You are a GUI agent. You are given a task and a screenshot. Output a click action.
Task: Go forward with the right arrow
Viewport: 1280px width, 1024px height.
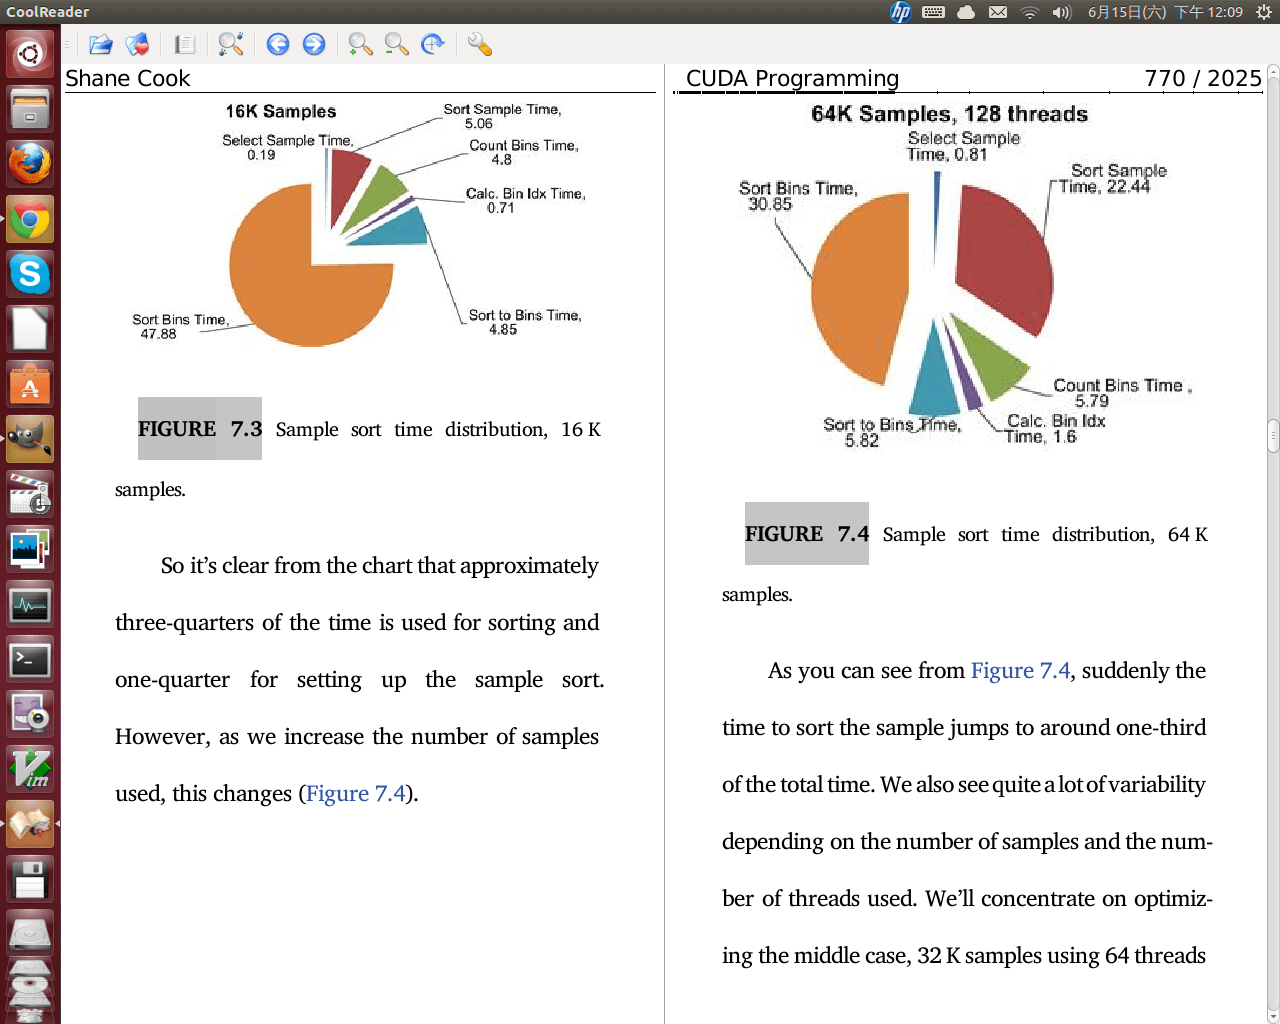(314, 44)
